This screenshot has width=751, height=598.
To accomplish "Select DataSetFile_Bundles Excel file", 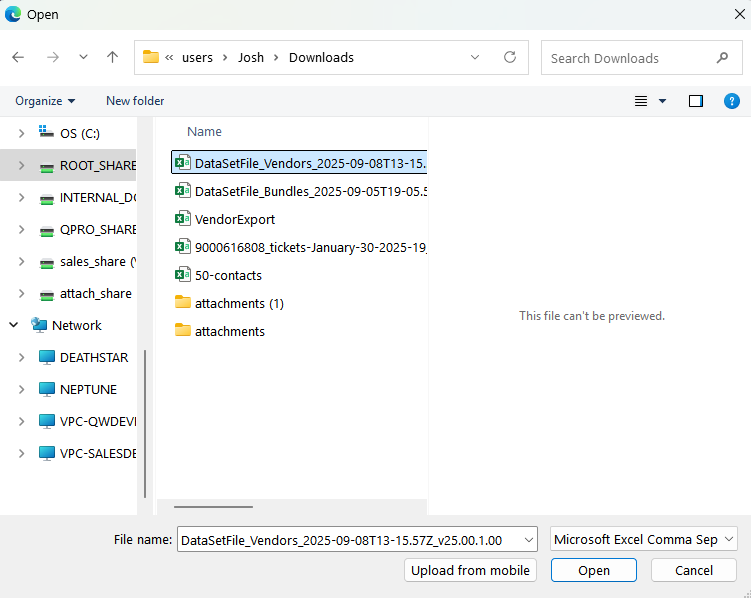I will (x=310, y=191).
